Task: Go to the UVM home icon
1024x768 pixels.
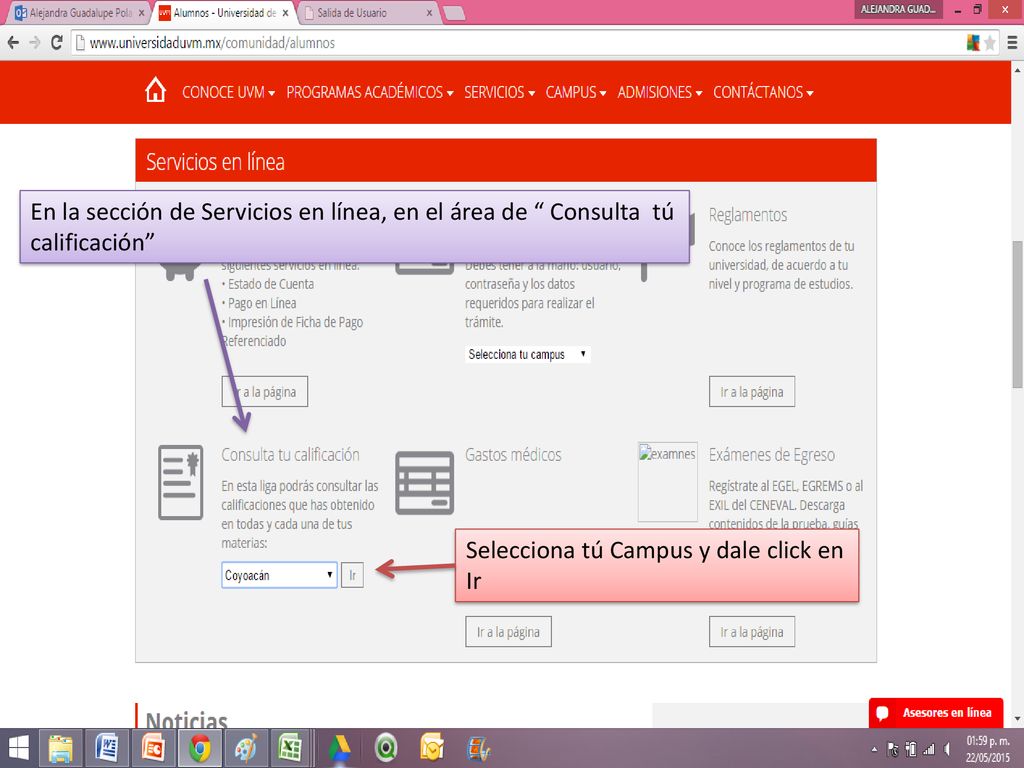Action: (155, 90)
